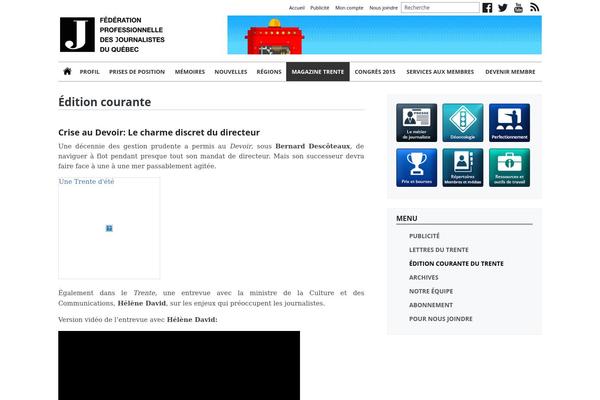Open Archives in the sidebar menu
600x400 pixels.
(424, 277)
